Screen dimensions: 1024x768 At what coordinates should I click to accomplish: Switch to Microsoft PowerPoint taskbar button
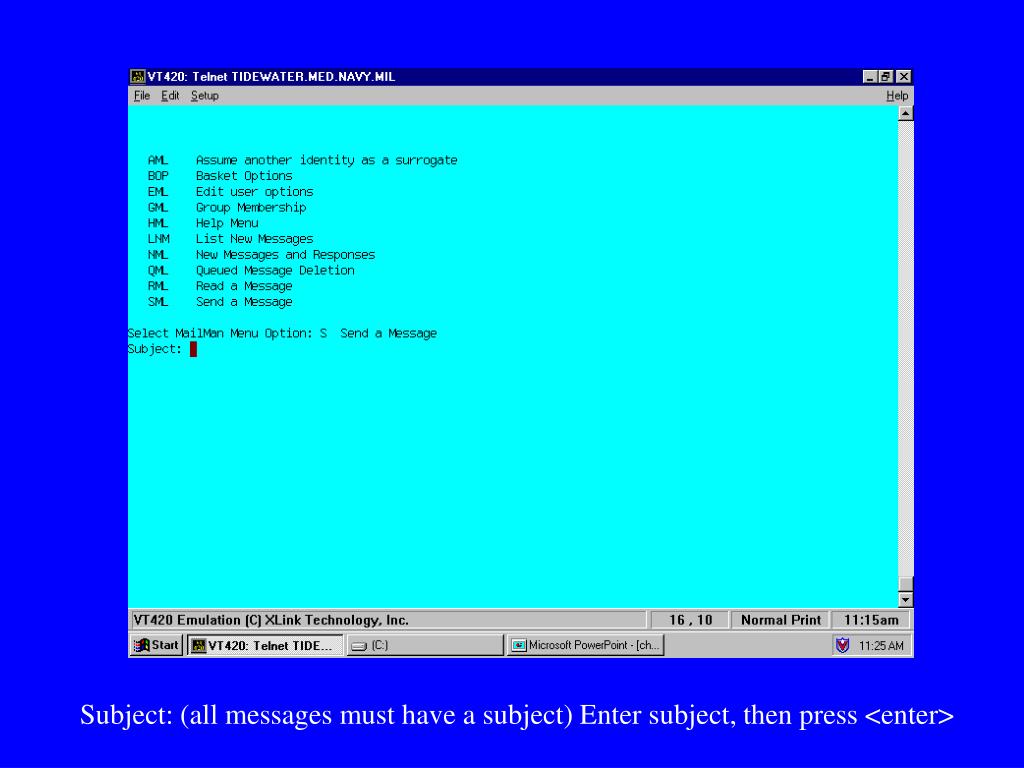click(585, 645)
